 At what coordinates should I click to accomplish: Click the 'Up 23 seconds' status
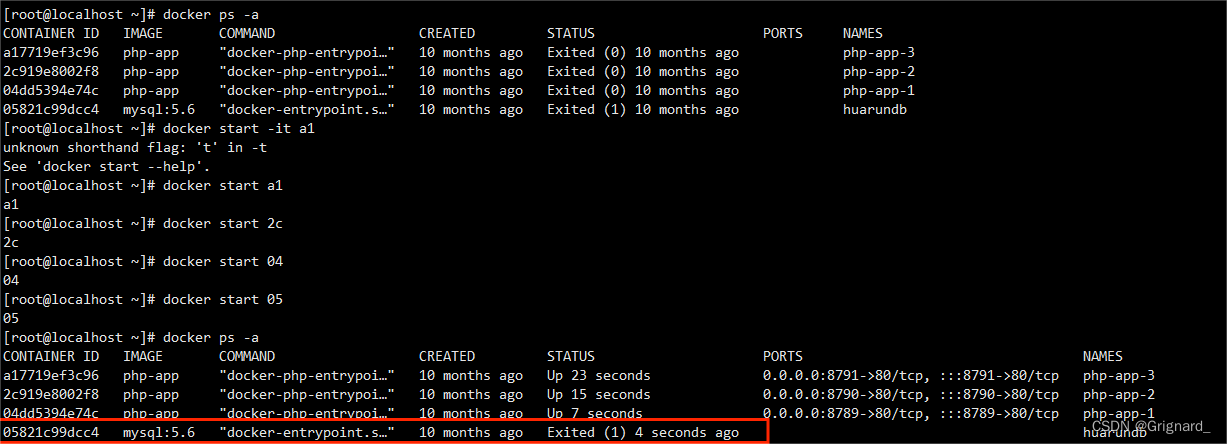599,375
